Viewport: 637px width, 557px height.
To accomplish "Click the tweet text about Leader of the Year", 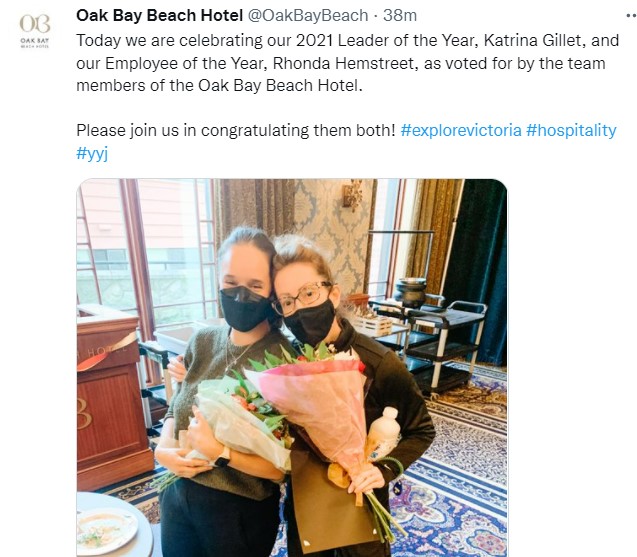I will pyautogui.click(x=347, y=63).
